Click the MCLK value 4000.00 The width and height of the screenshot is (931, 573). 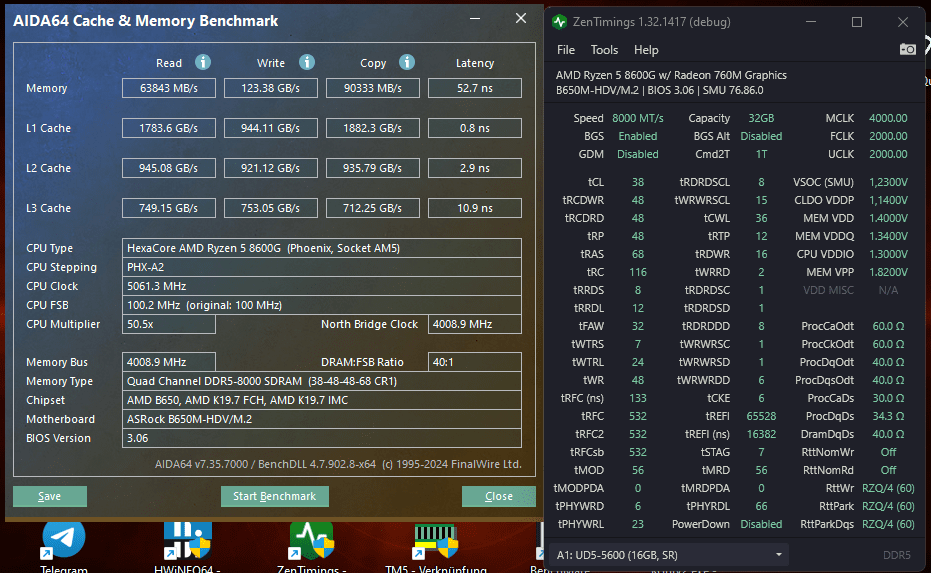coord(888,118)
